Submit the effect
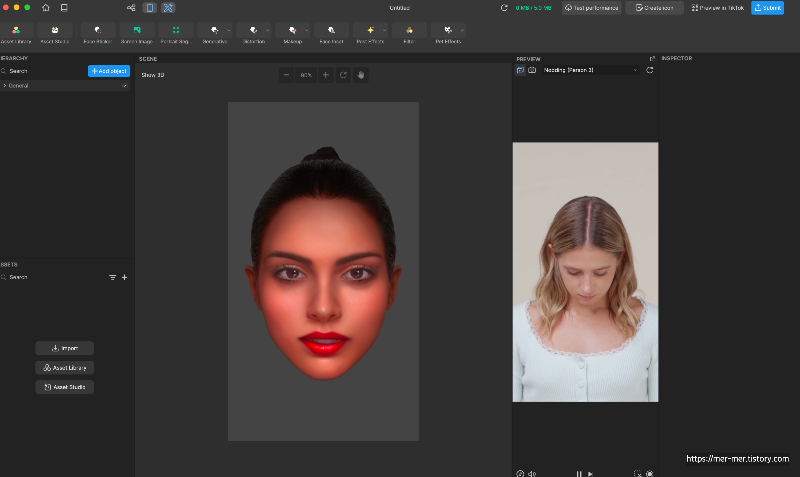 pos(767,8)
